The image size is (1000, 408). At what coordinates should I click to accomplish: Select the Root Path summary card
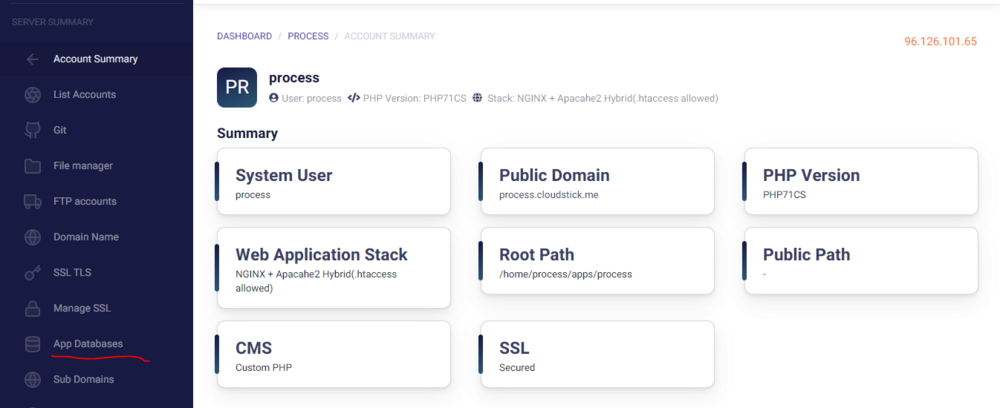point(597,261)
